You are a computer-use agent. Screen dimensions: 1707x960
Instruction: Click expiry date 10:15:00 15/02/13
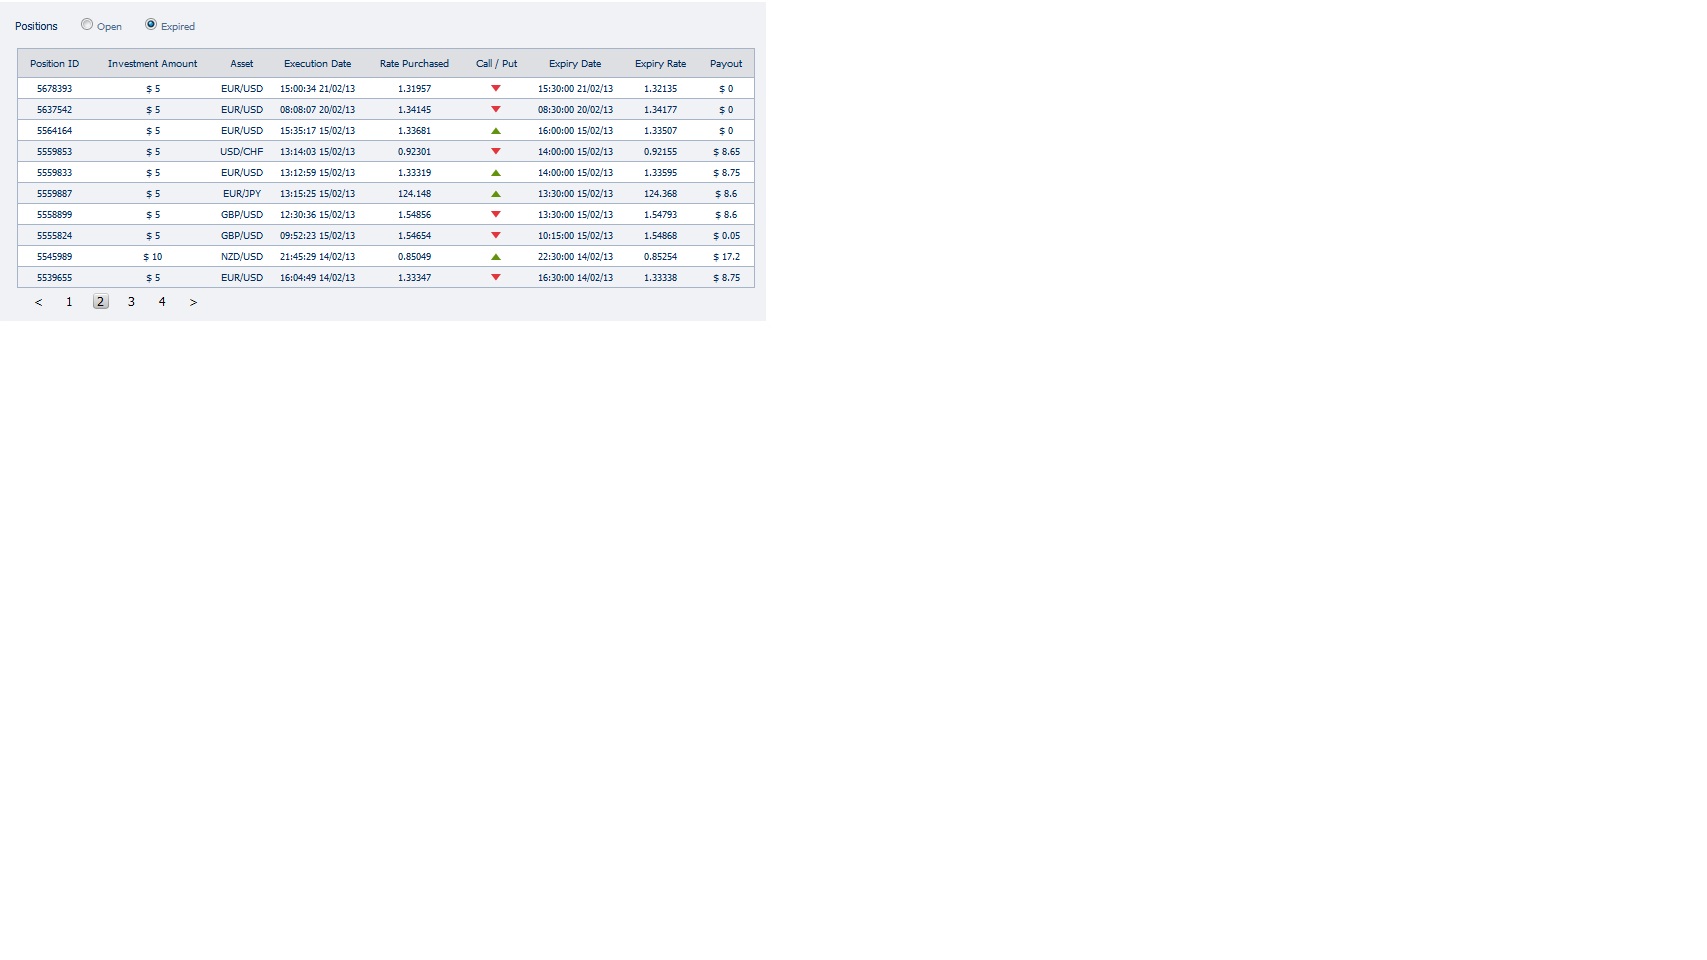[575, 236]
